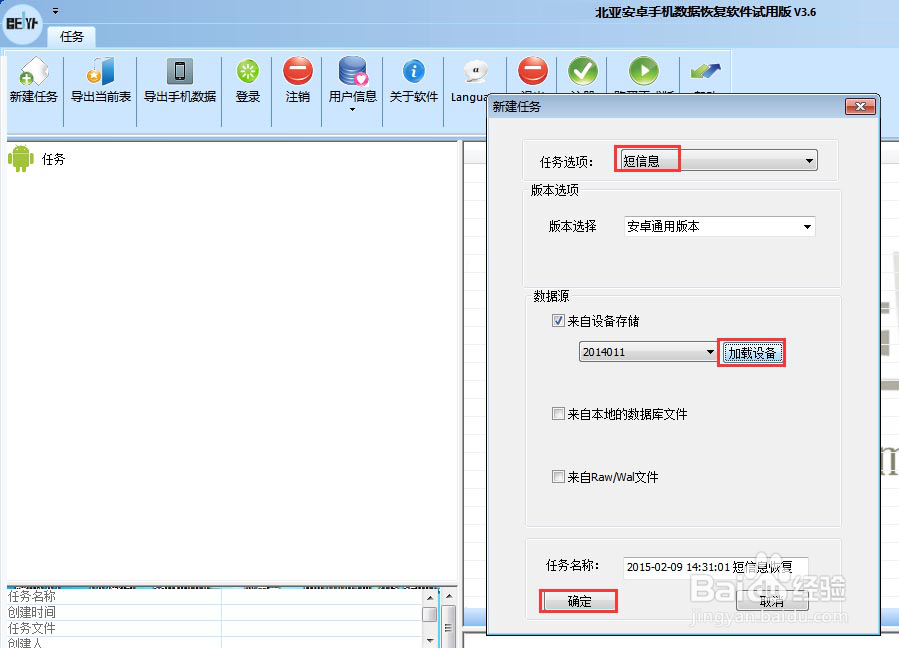Expand the 用户信息 dropdown arrow
This screenshot has width=899, height=648.
pyautogui.click(x=352, y=110)
